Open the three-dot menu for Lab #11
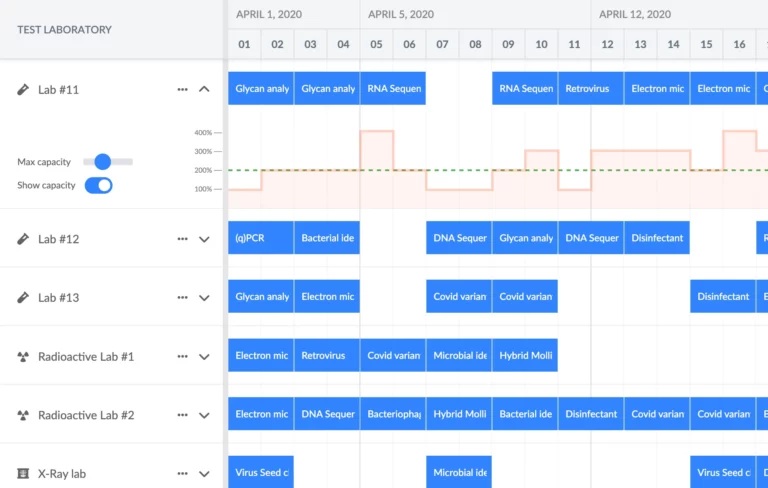Viewport: 768px width, 488px height. [182, 89]
